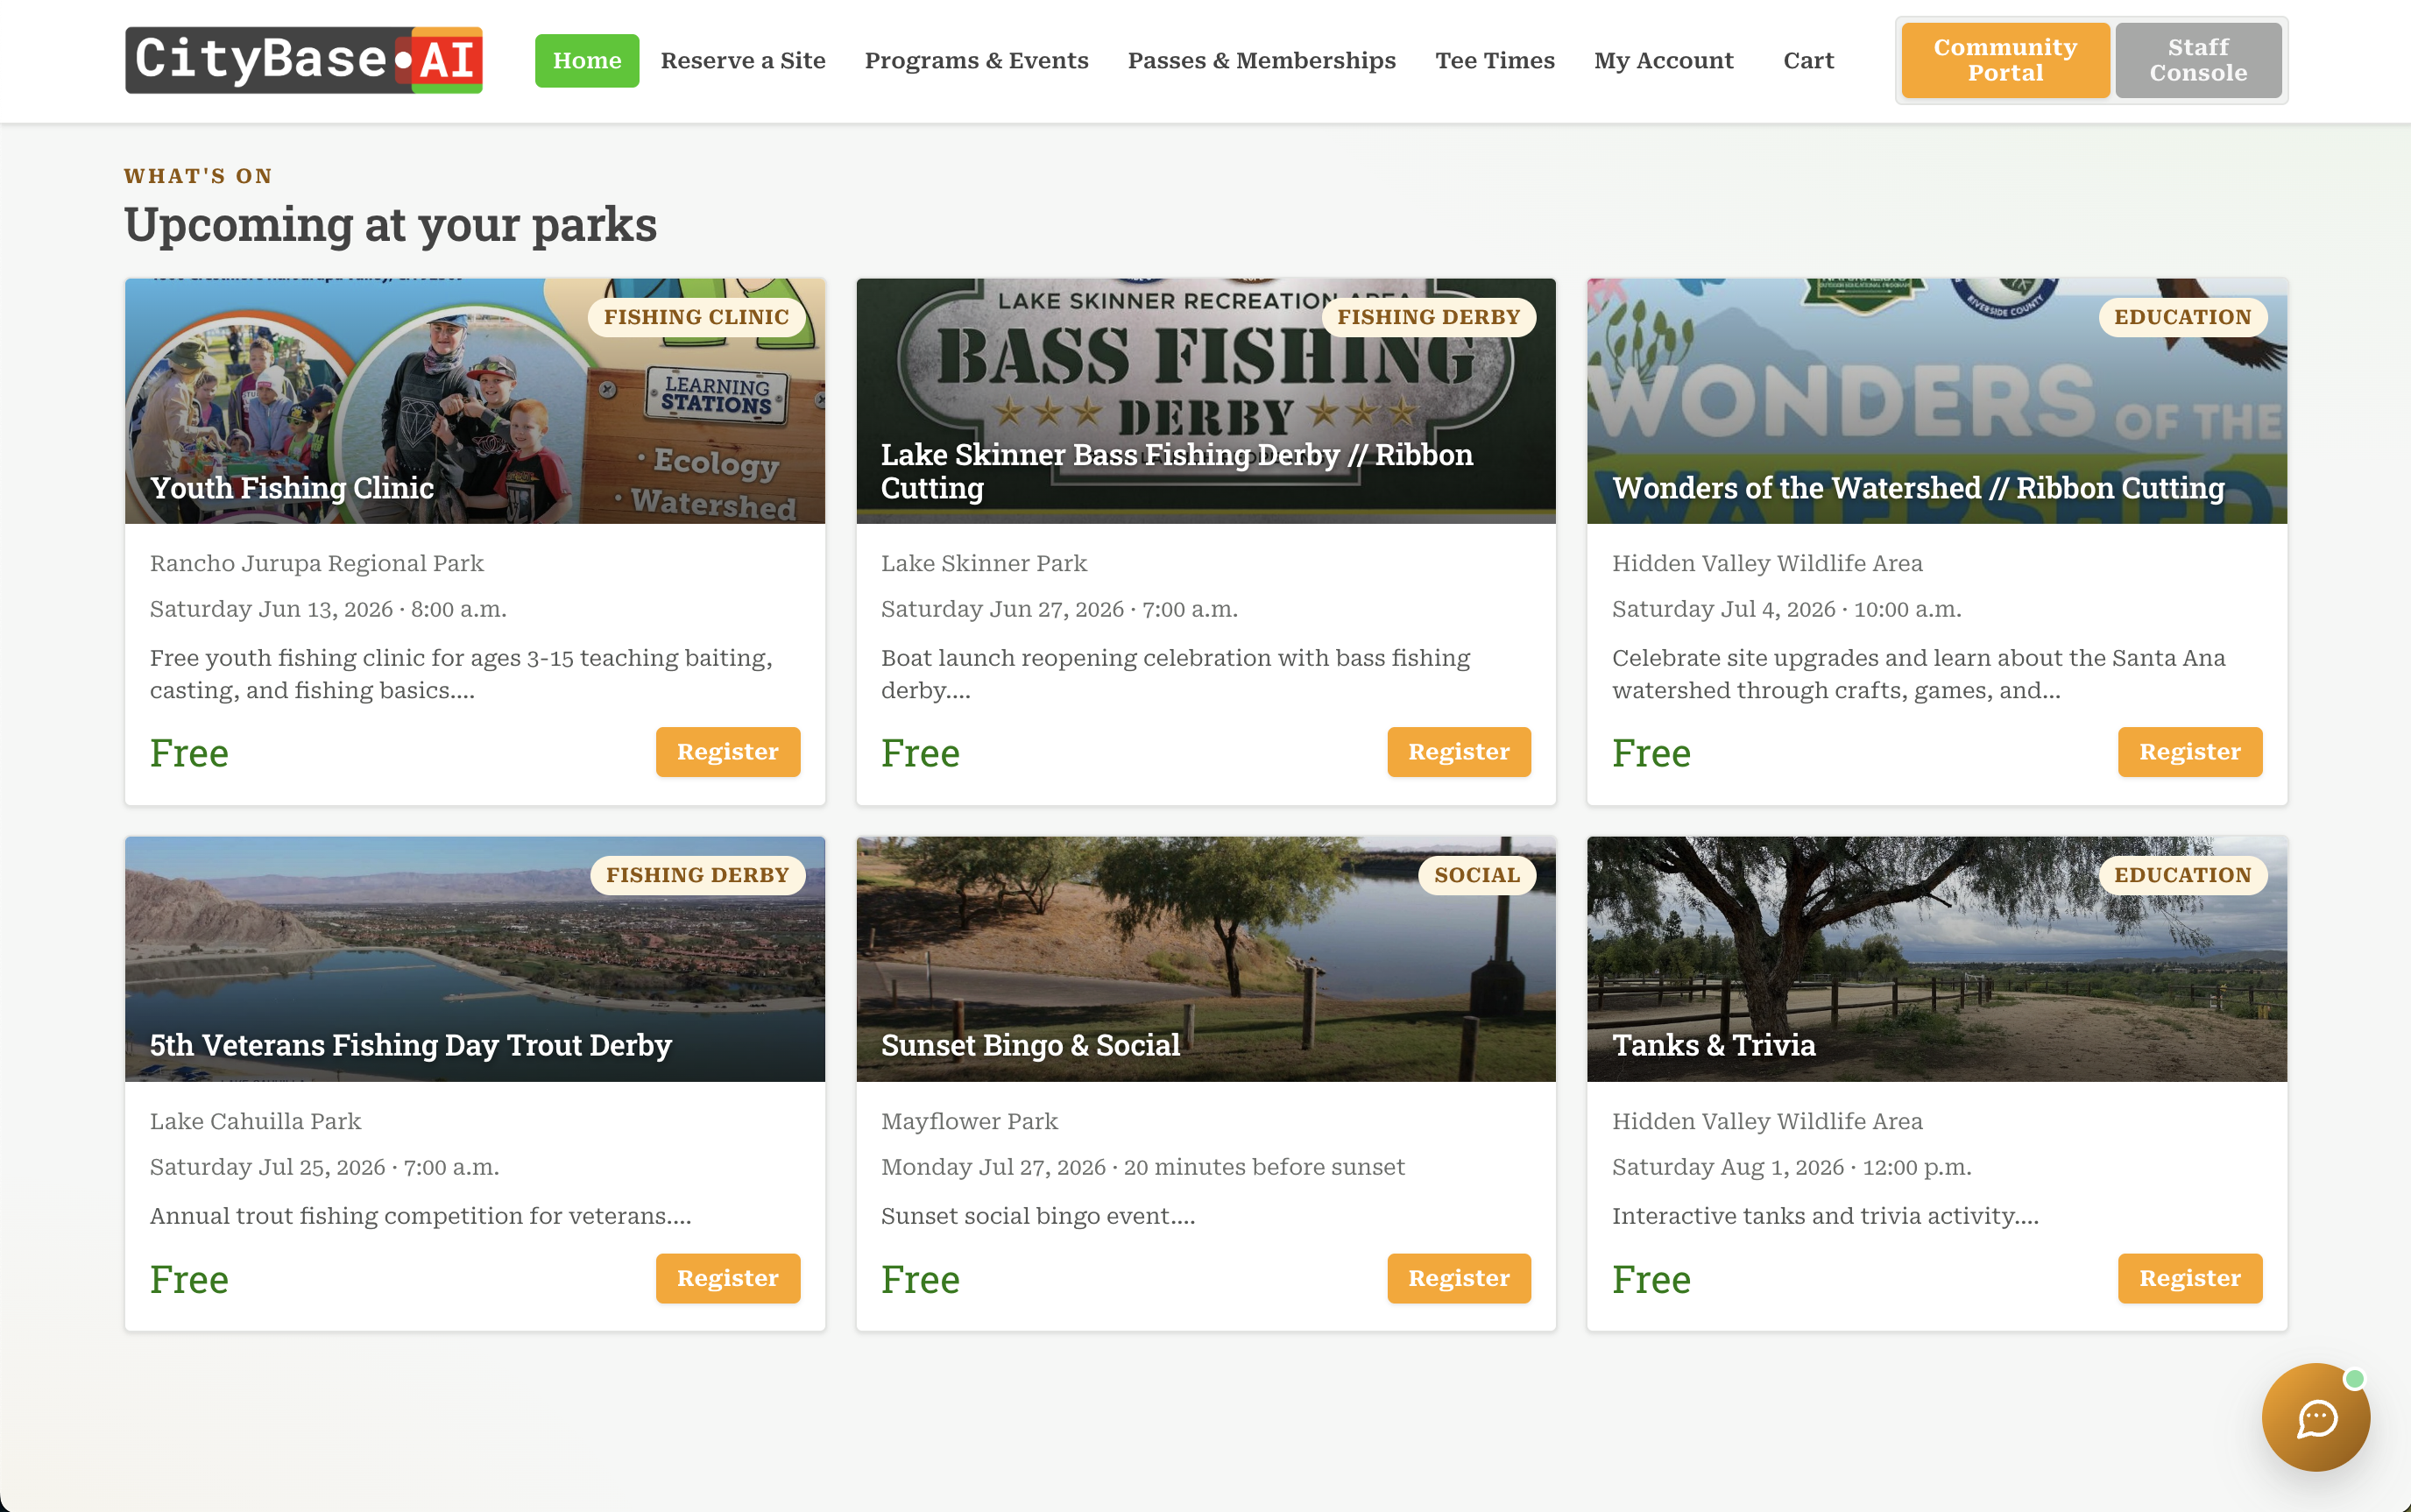Register for Lake Skinner Bass Fishing Derby
Viewport: 2411px width, 1512px height.
(x=1459, y=752)
